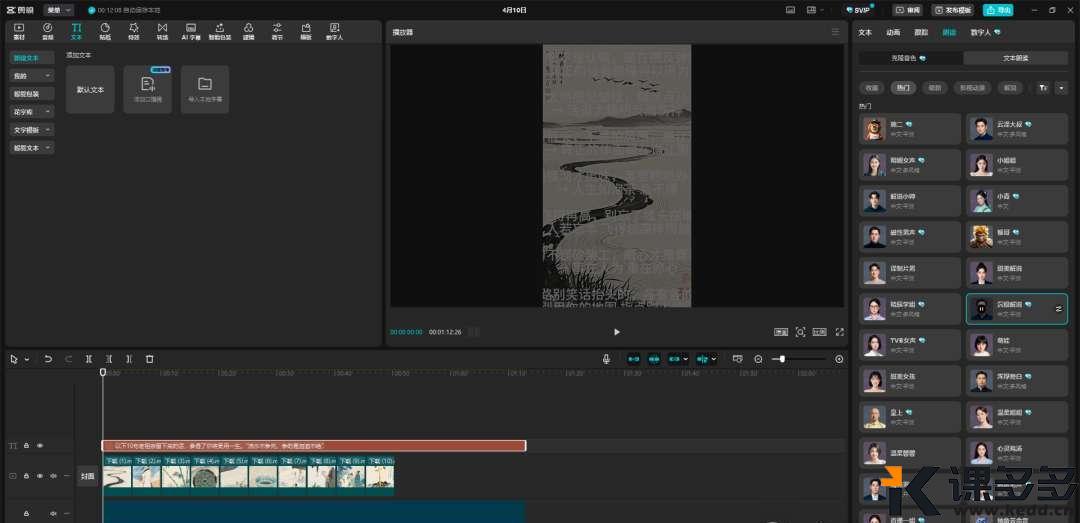Viewport: 1080px width, 523px height.
Task: Click the trim-left (delete left) tool
Action: [109, 359]
